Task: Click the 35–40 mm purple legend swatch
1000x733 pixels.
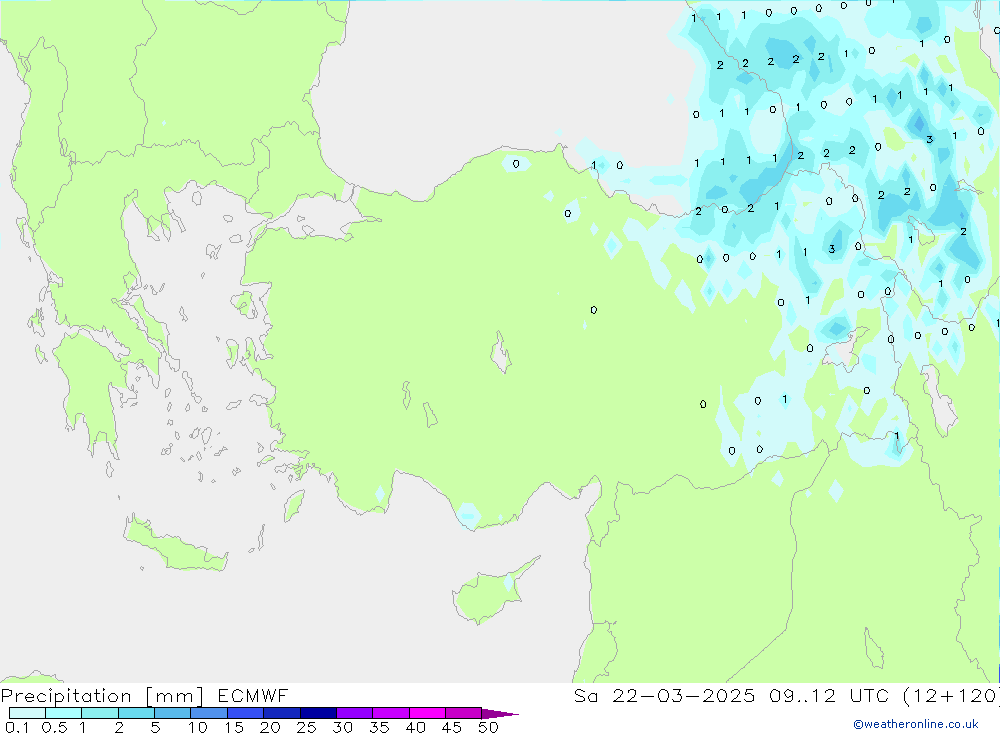Action: click(391, 713)
